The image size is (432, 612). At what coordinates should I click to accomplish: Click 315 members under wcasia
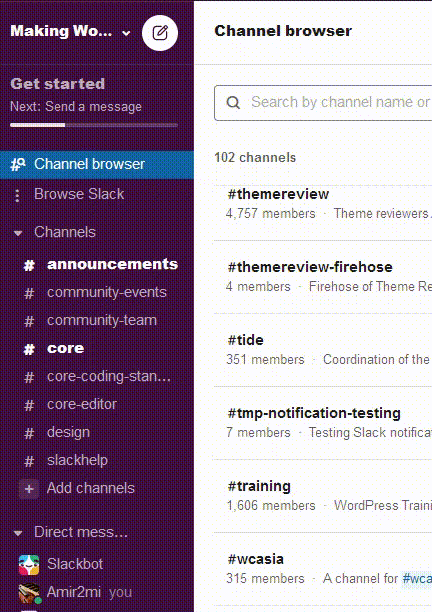click(265, 579)
